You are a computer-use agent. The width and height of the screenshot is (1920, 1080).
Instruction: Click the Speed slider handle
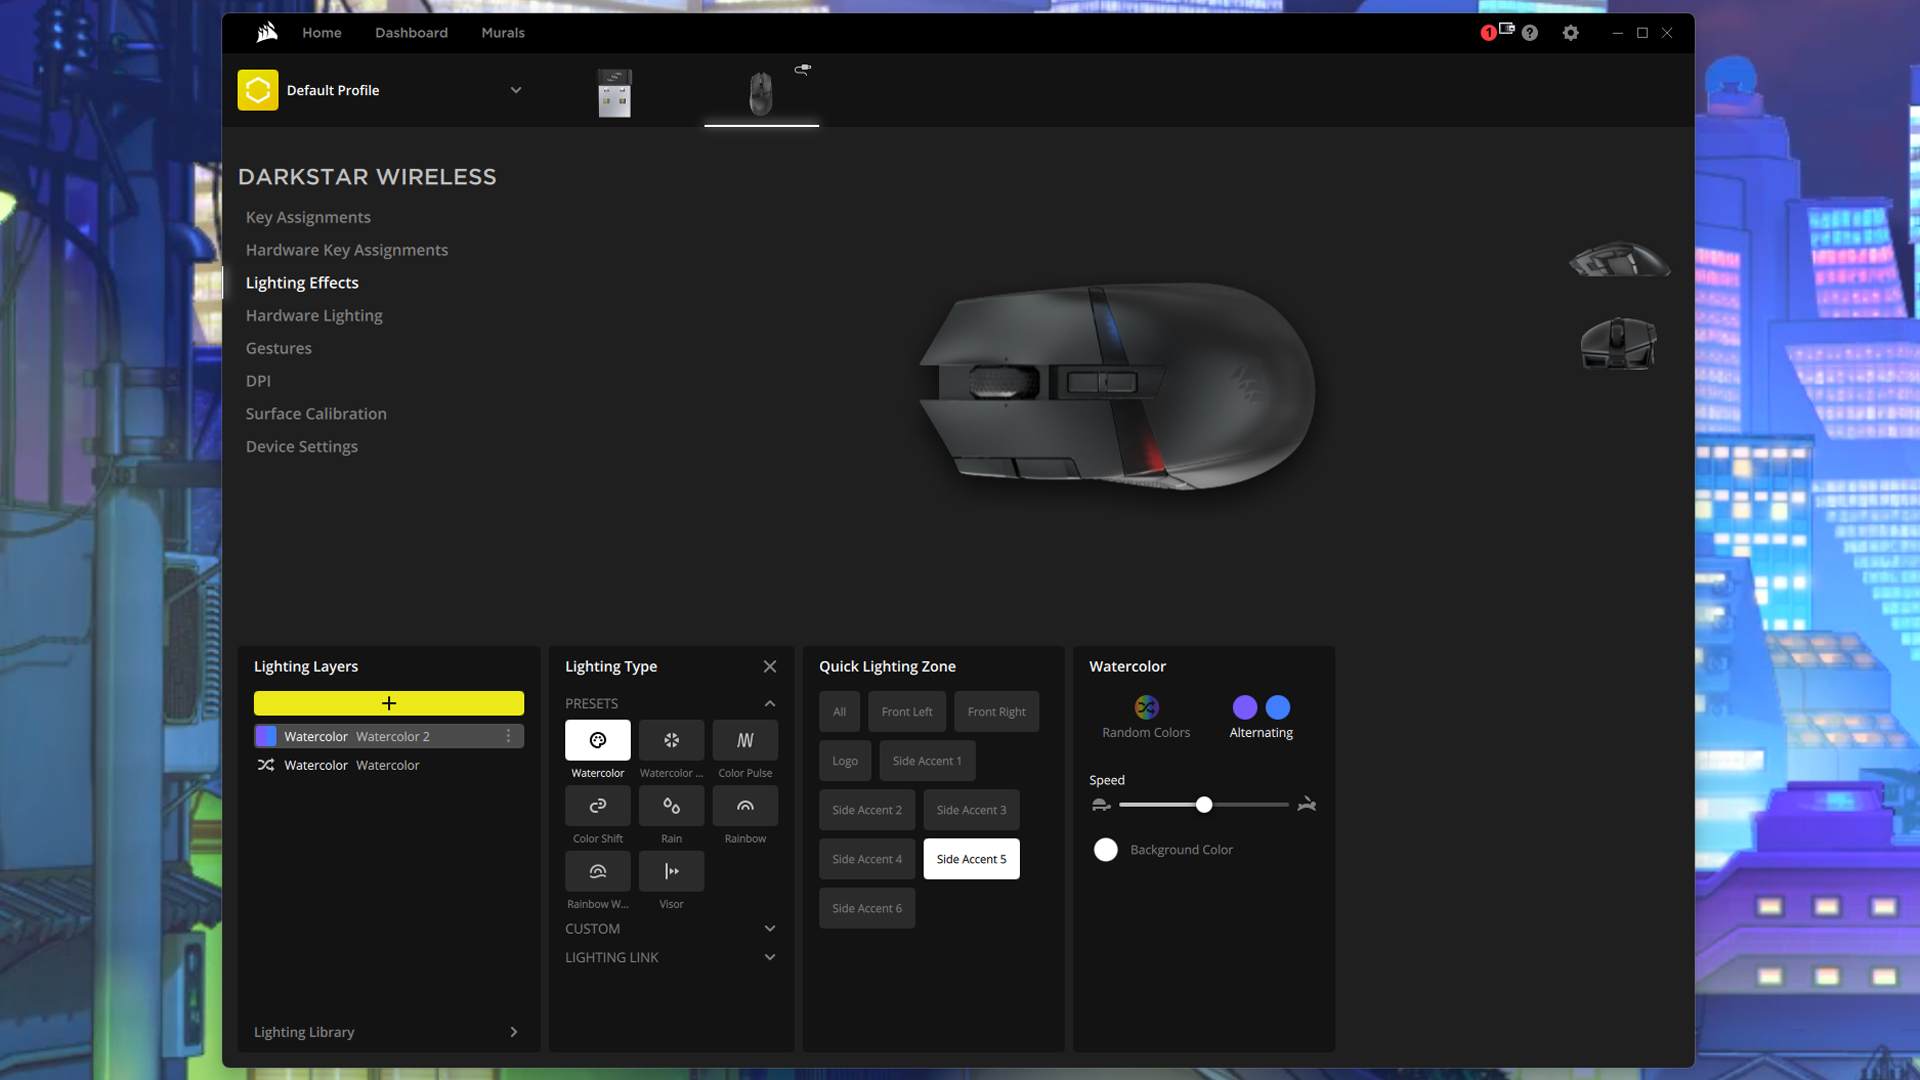pos(1204,805)
